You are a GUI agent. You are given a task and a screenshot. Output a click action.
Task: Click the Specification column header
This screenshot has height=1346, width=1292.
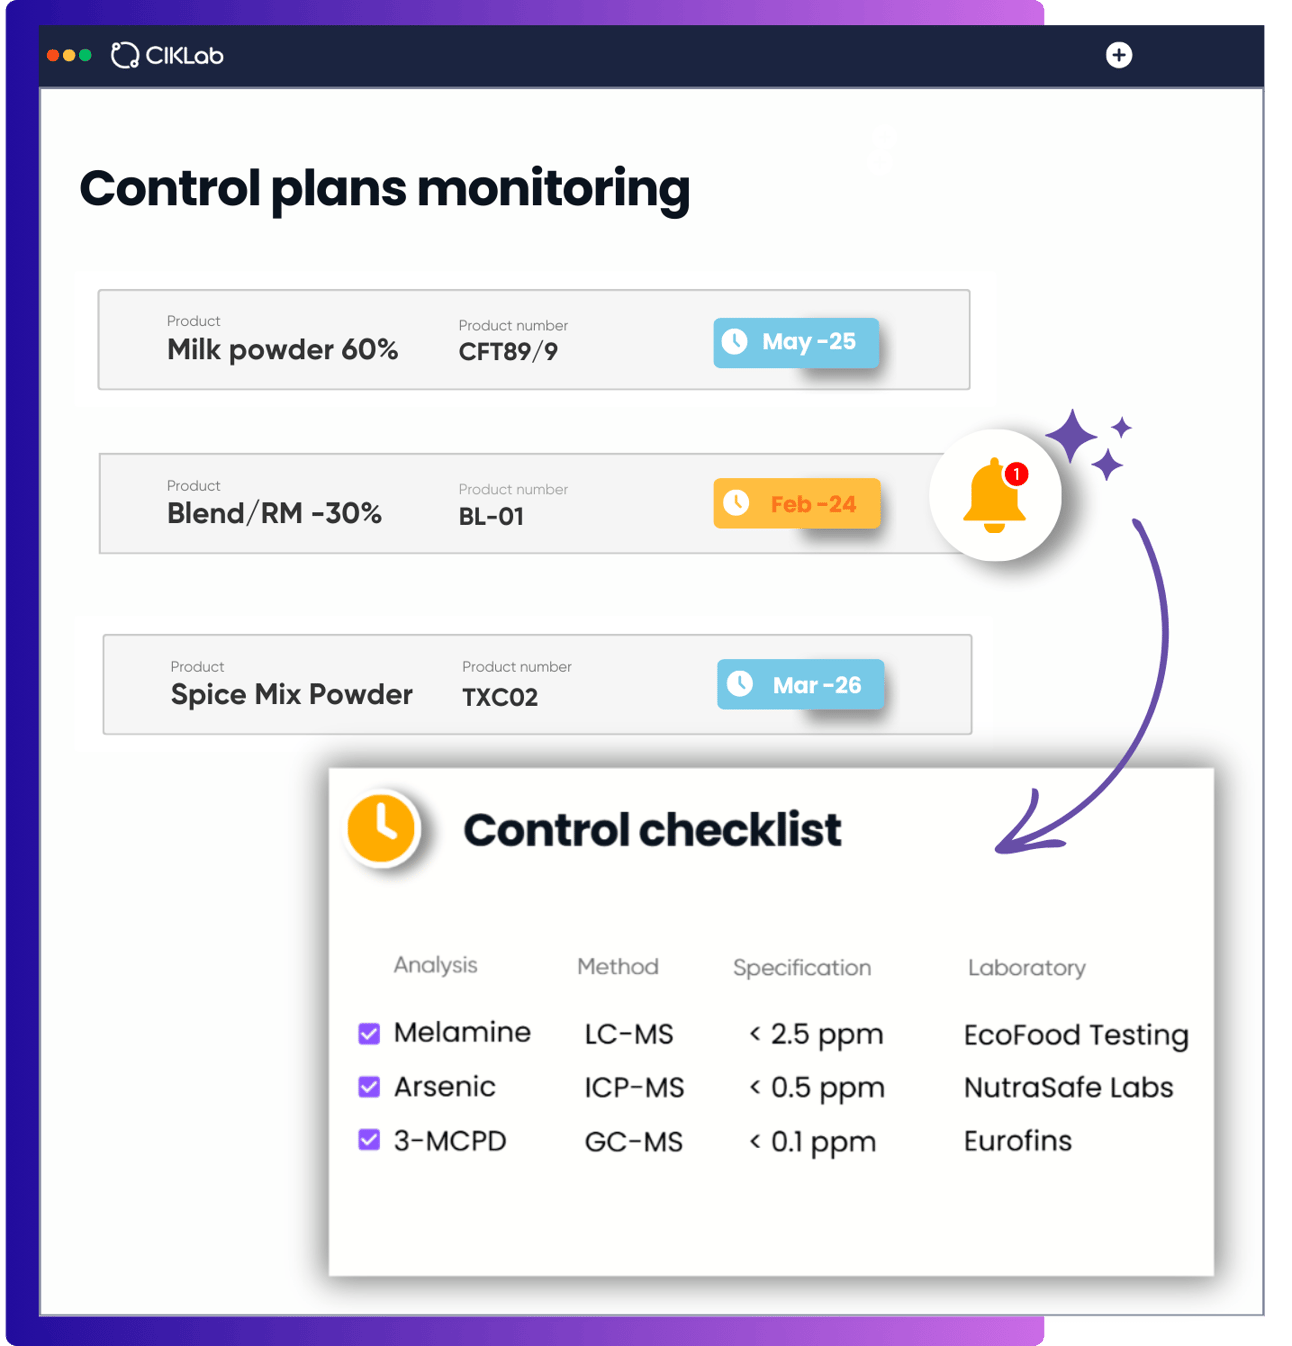[802, 968]
